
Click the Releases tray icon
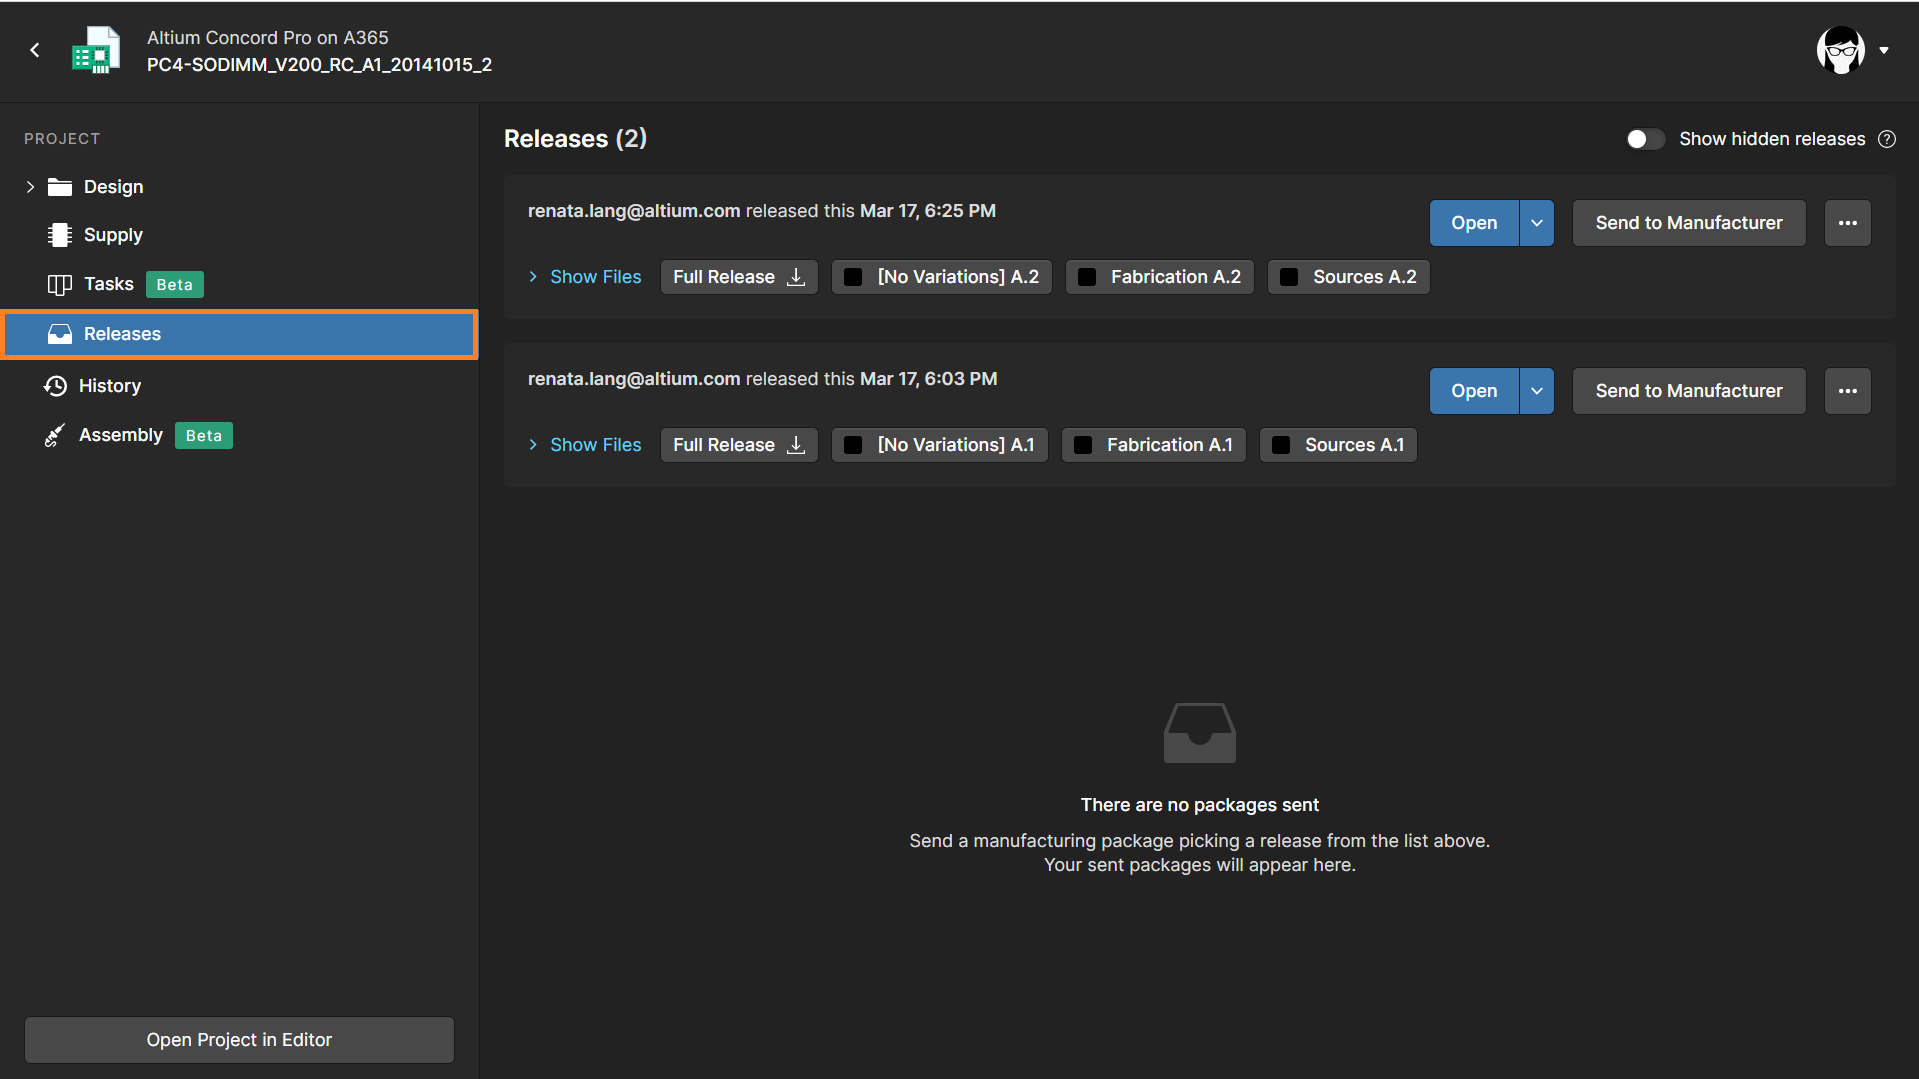60,334
